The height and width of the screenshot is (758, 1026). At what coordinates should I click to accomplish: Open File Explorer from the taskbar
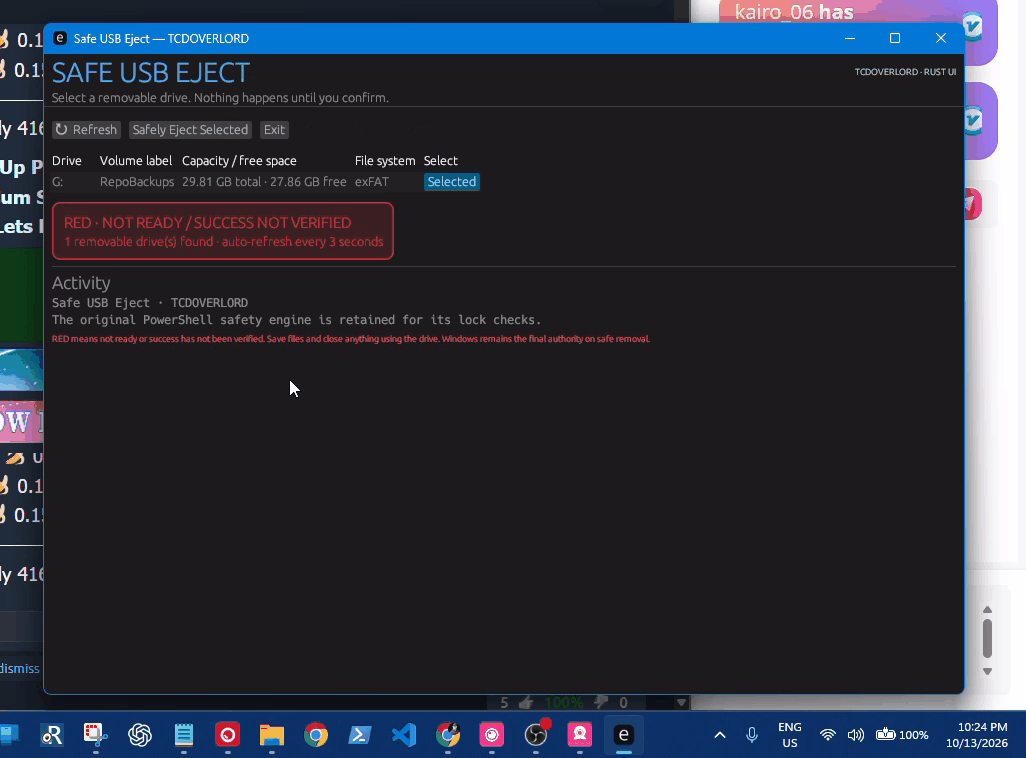pyautogui.click(x=272, y=735)
